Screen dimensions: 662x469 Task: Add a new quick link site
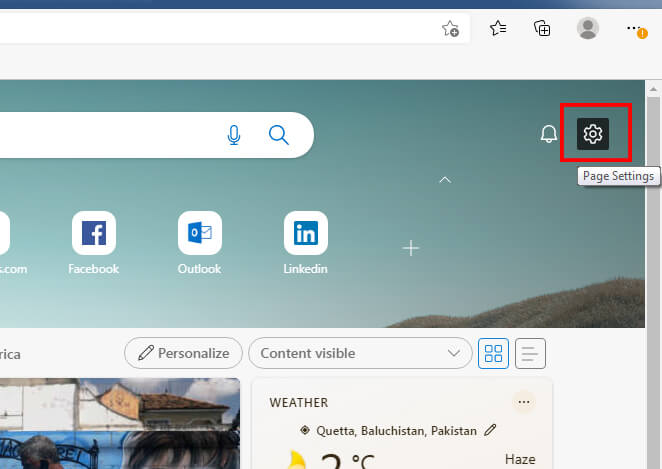410,248
